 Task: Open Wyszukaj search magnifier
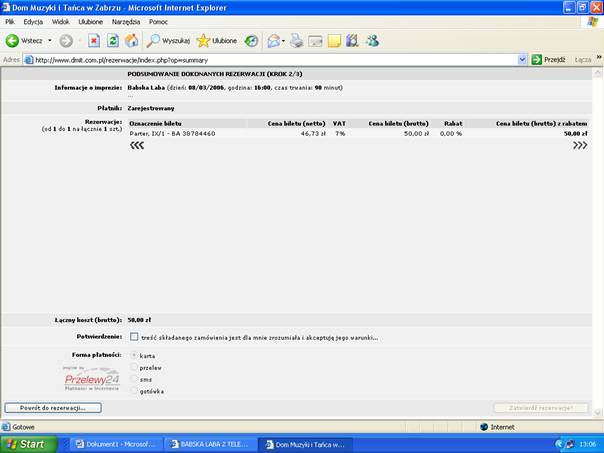pos(154,41)
